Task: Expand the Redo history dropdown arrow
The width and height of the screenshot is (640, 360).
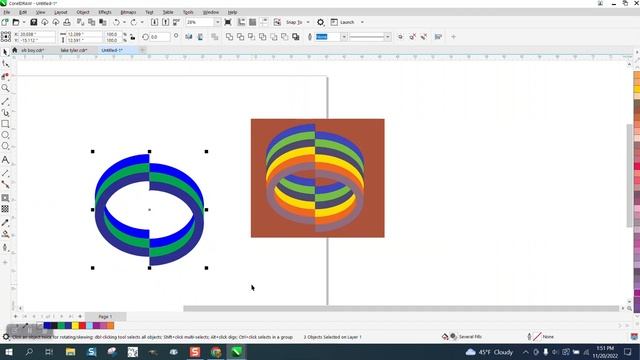Action: 142,22
